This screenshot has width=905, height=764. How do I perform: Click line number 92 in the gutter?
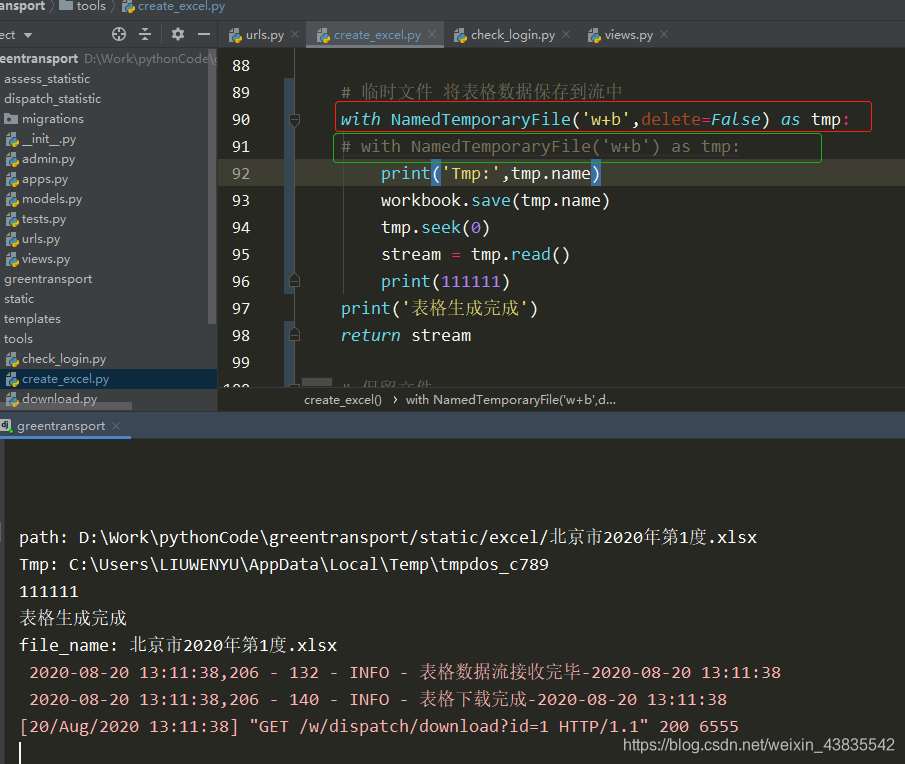click(x=241, y=174)
